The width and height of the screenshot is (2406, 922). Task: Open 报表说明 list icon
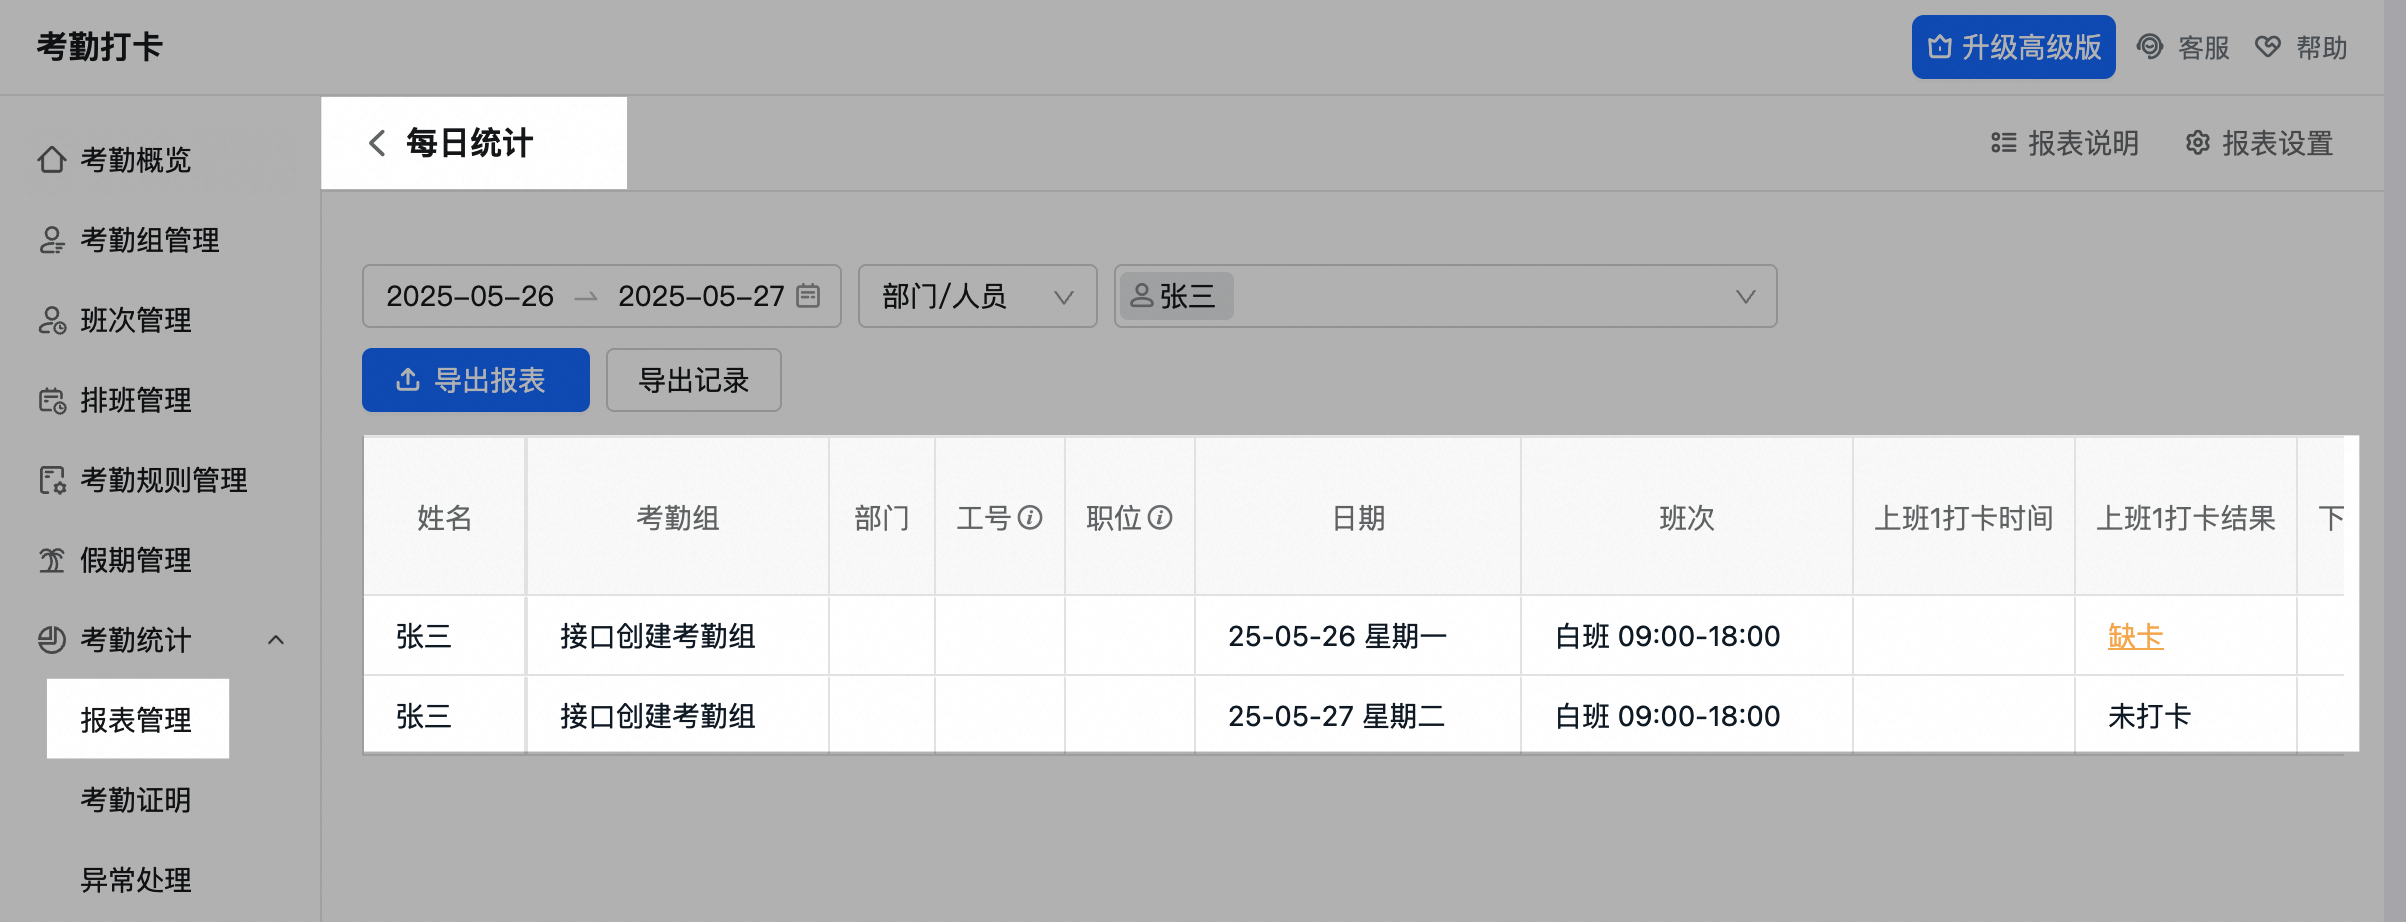coord(2003,143)
